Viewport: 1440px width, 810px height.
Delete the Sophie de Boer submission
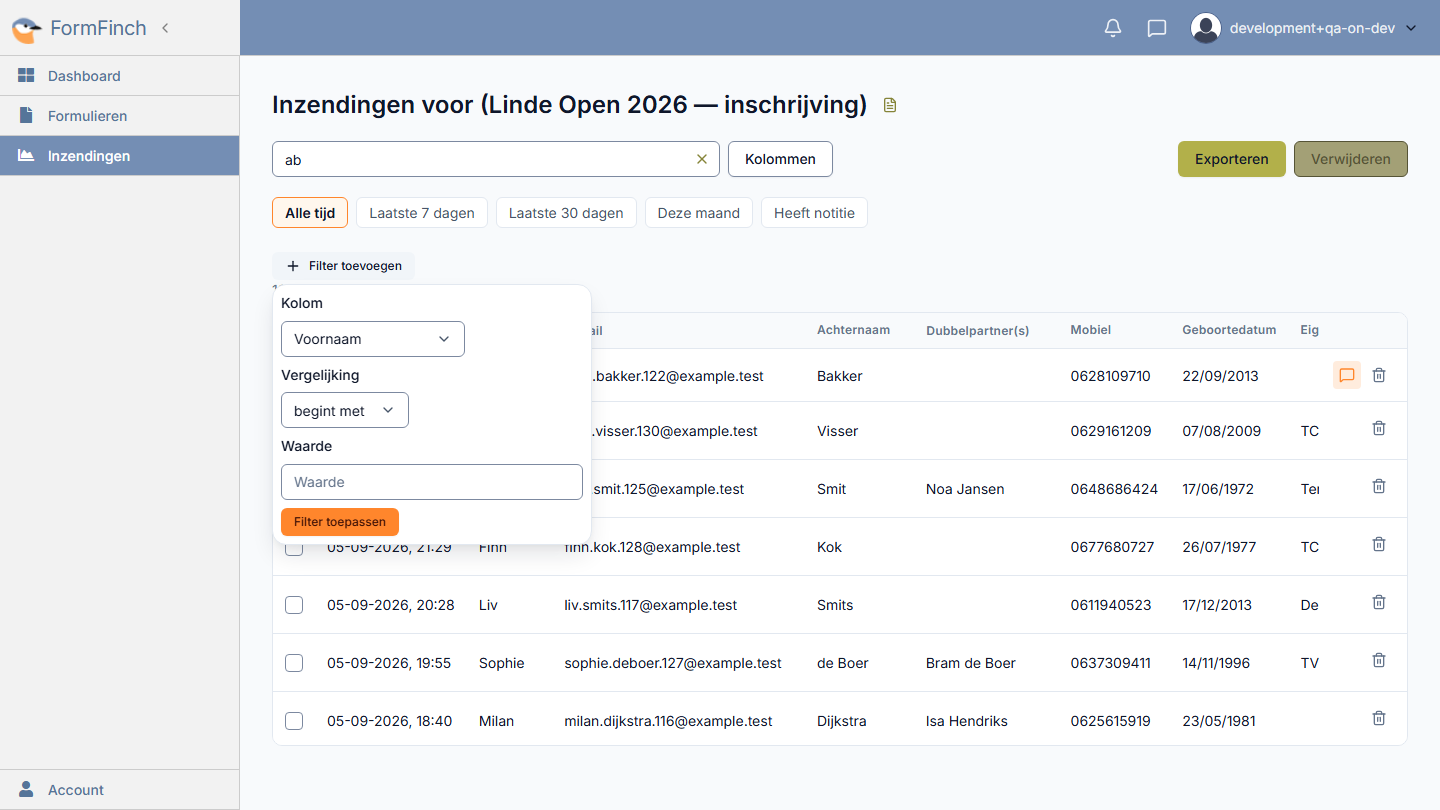pyautogui.click(x=1379, y=660)
